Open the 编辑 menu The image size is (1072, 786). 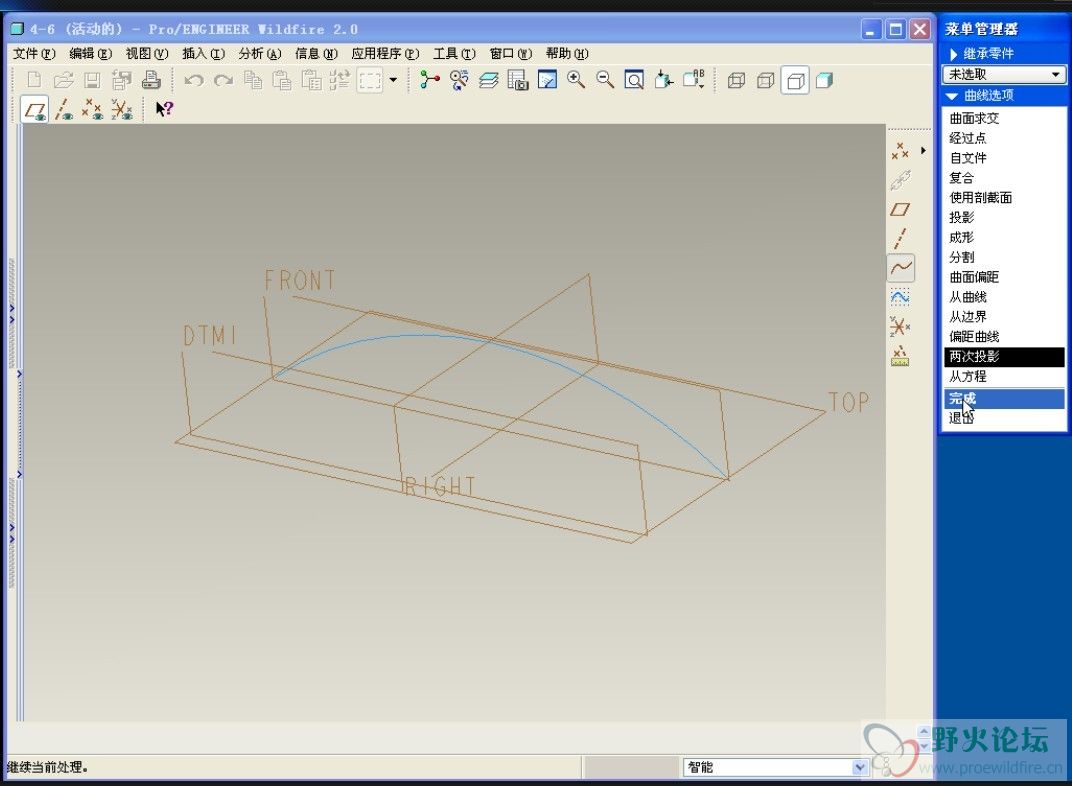click(x=90, y=53)
